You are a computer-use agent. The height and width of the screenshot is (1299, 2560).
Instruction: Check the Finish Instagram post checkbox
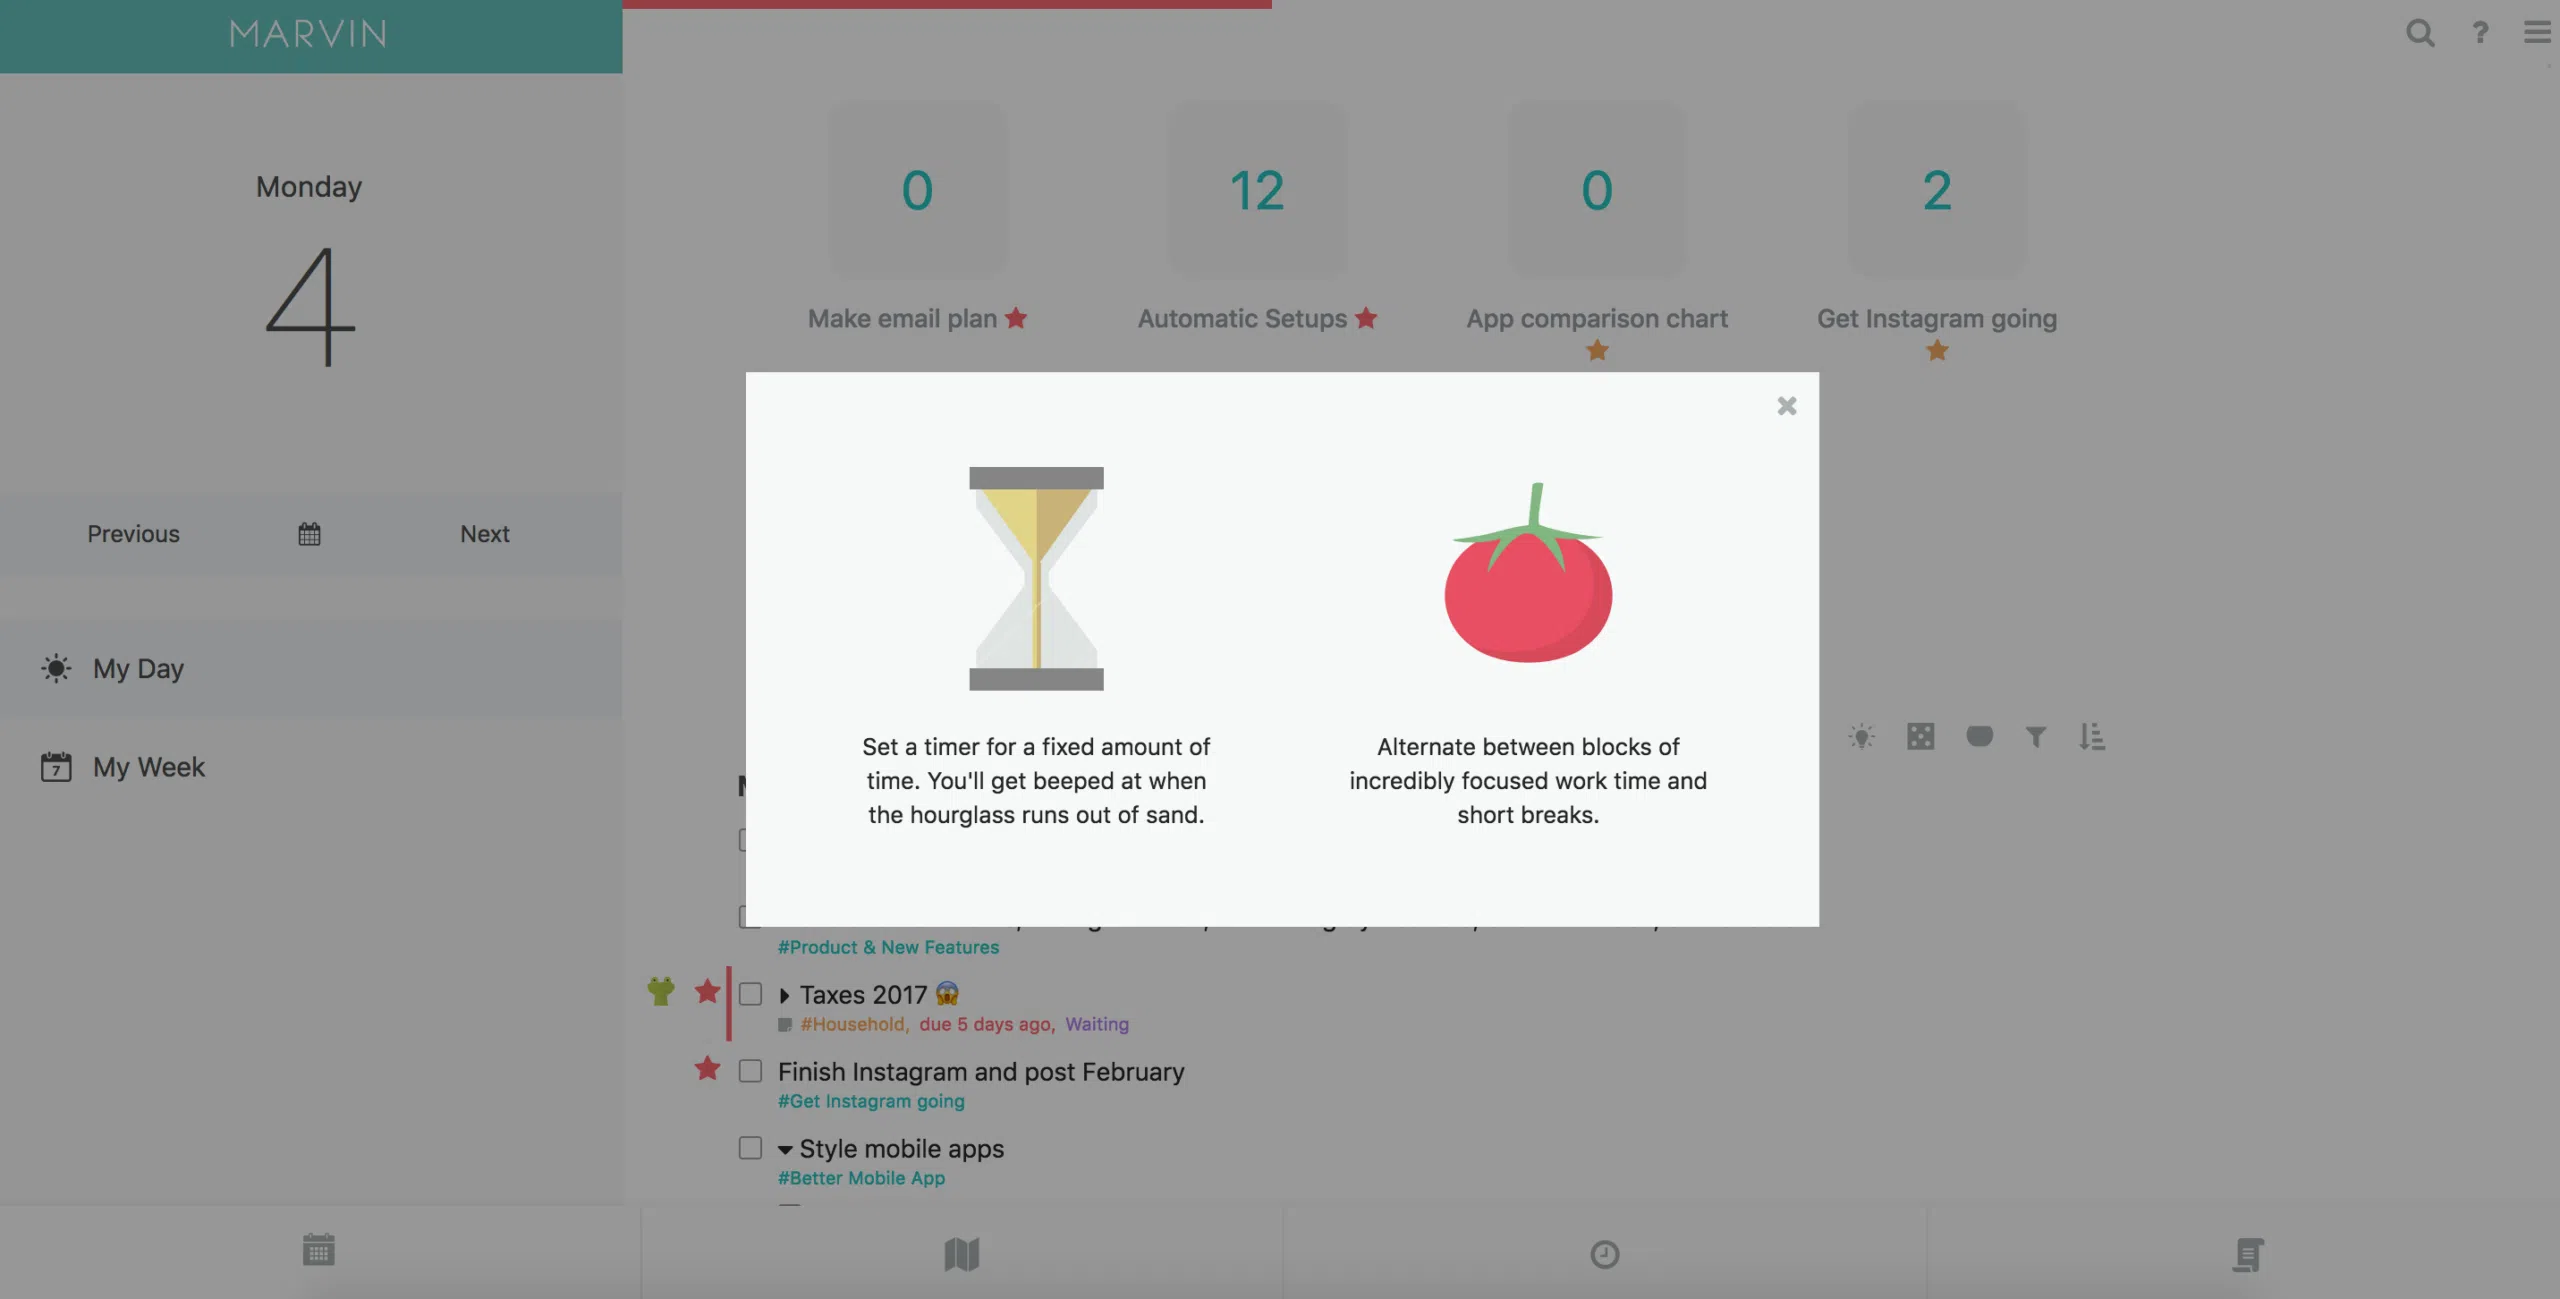pos(748,1070)
